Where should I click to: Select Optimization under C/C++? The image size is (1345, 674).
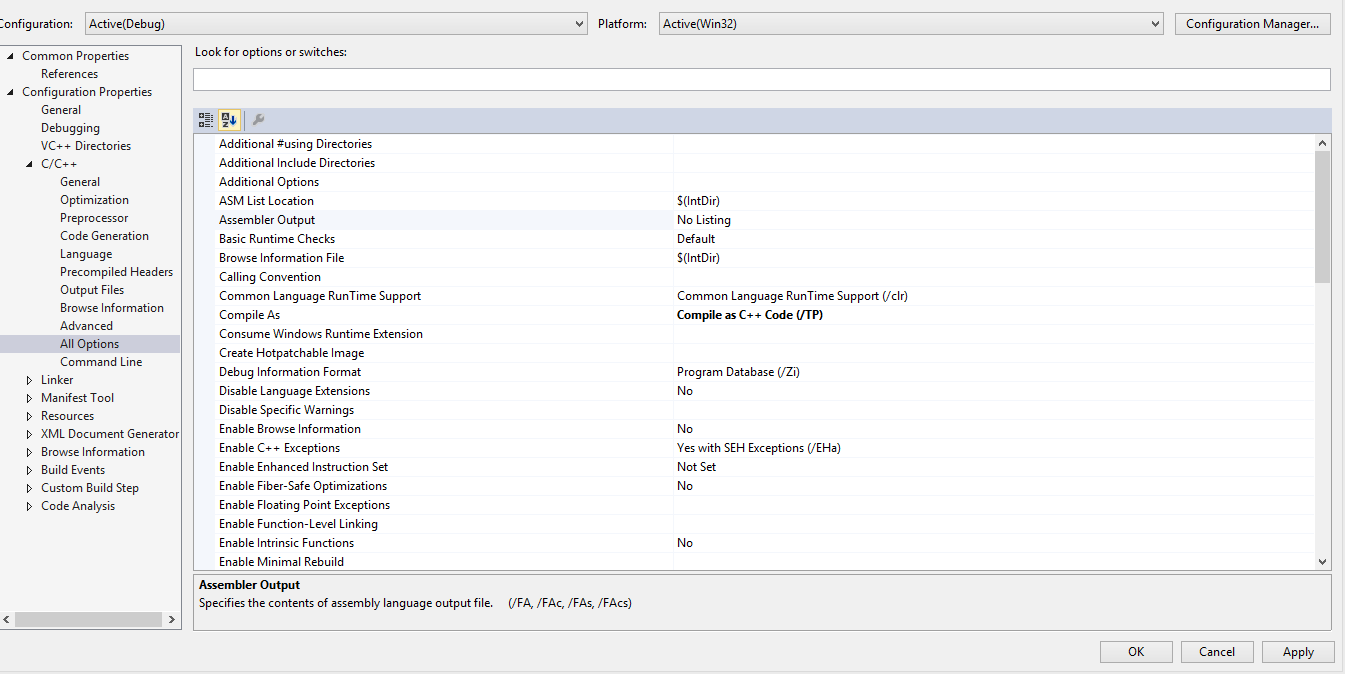pos(94,200)
